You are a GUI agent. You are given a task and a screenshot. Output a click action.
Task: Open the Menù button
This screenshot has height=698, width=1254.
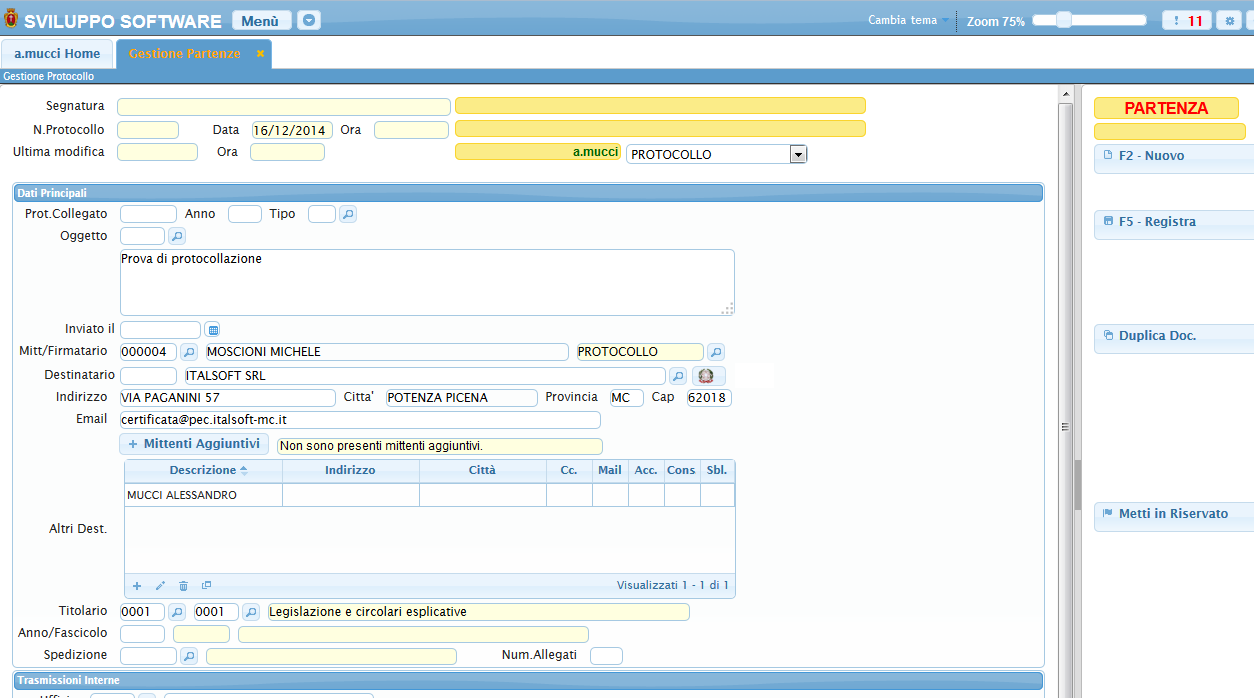point(261,21)
